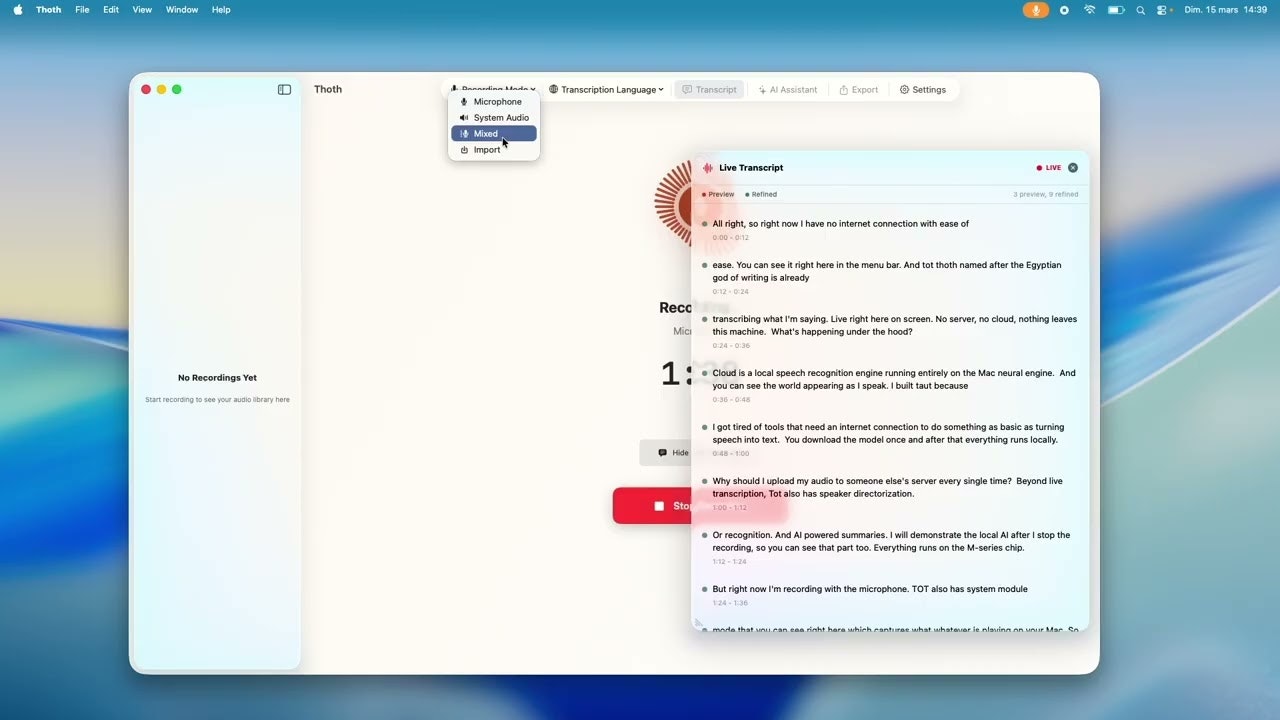
Task: Open the Help menu
Action: pos(221,10)
